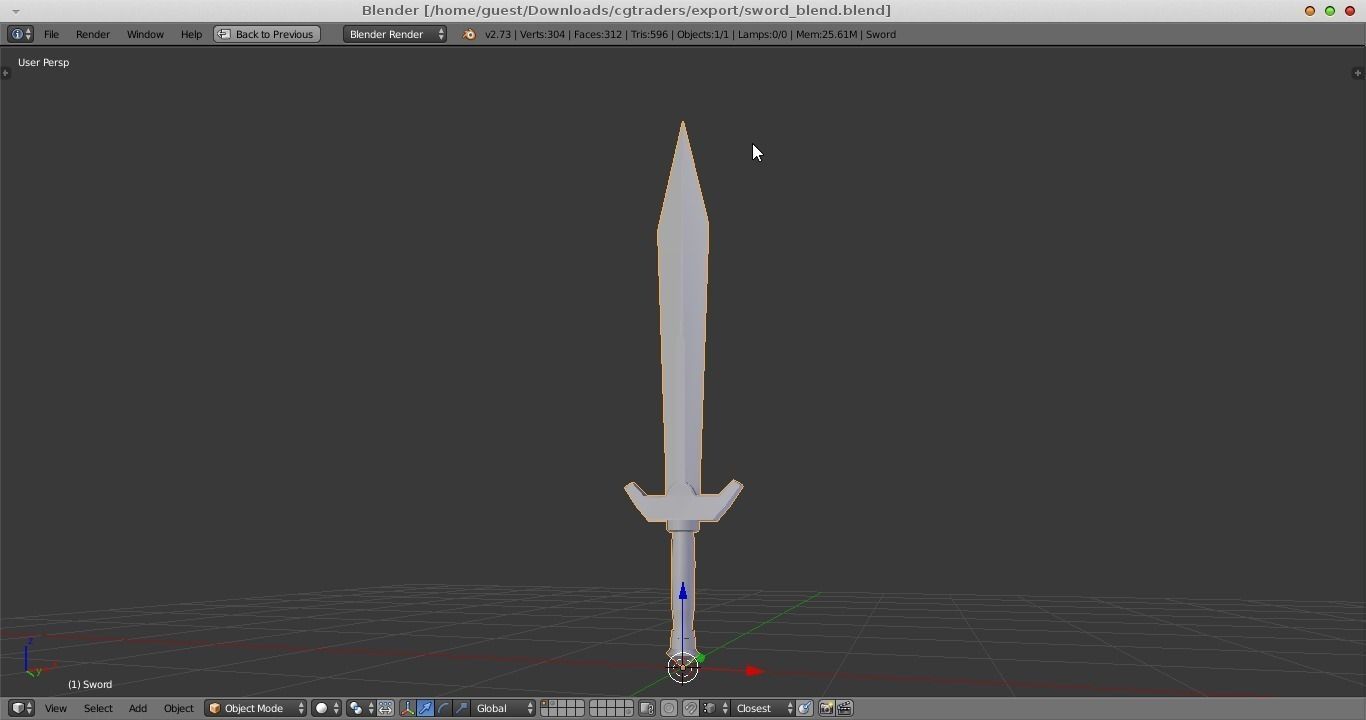Open the 3D View editor type selector
This screenshot has width=1366, height=720.
21,708
